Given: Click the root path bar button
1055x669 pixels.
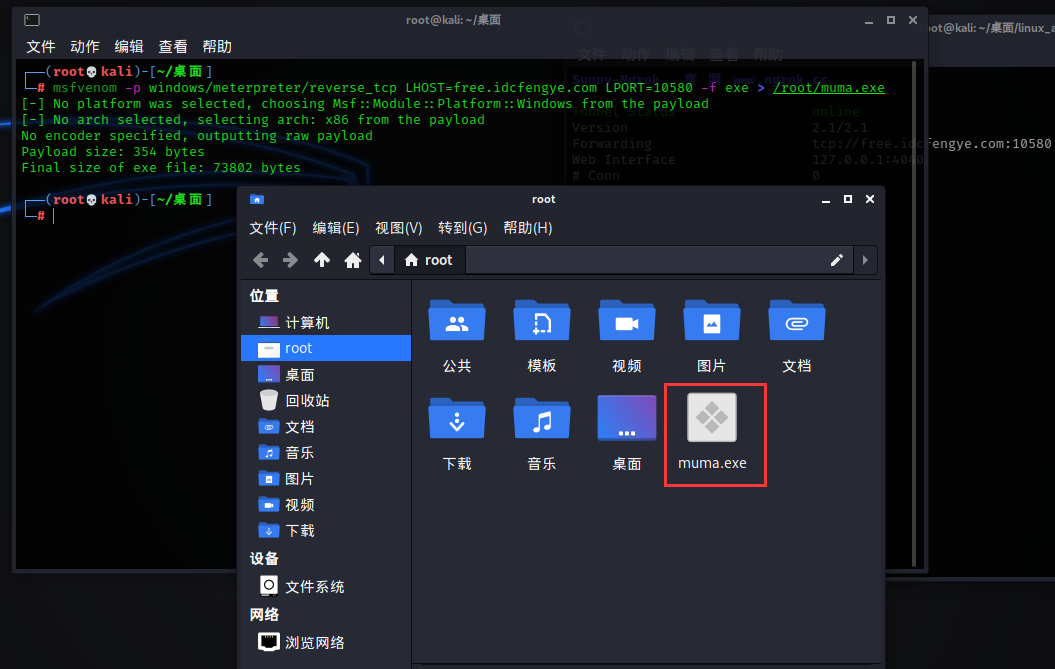Looking at the screenshot, I should (x=429, y=260).
